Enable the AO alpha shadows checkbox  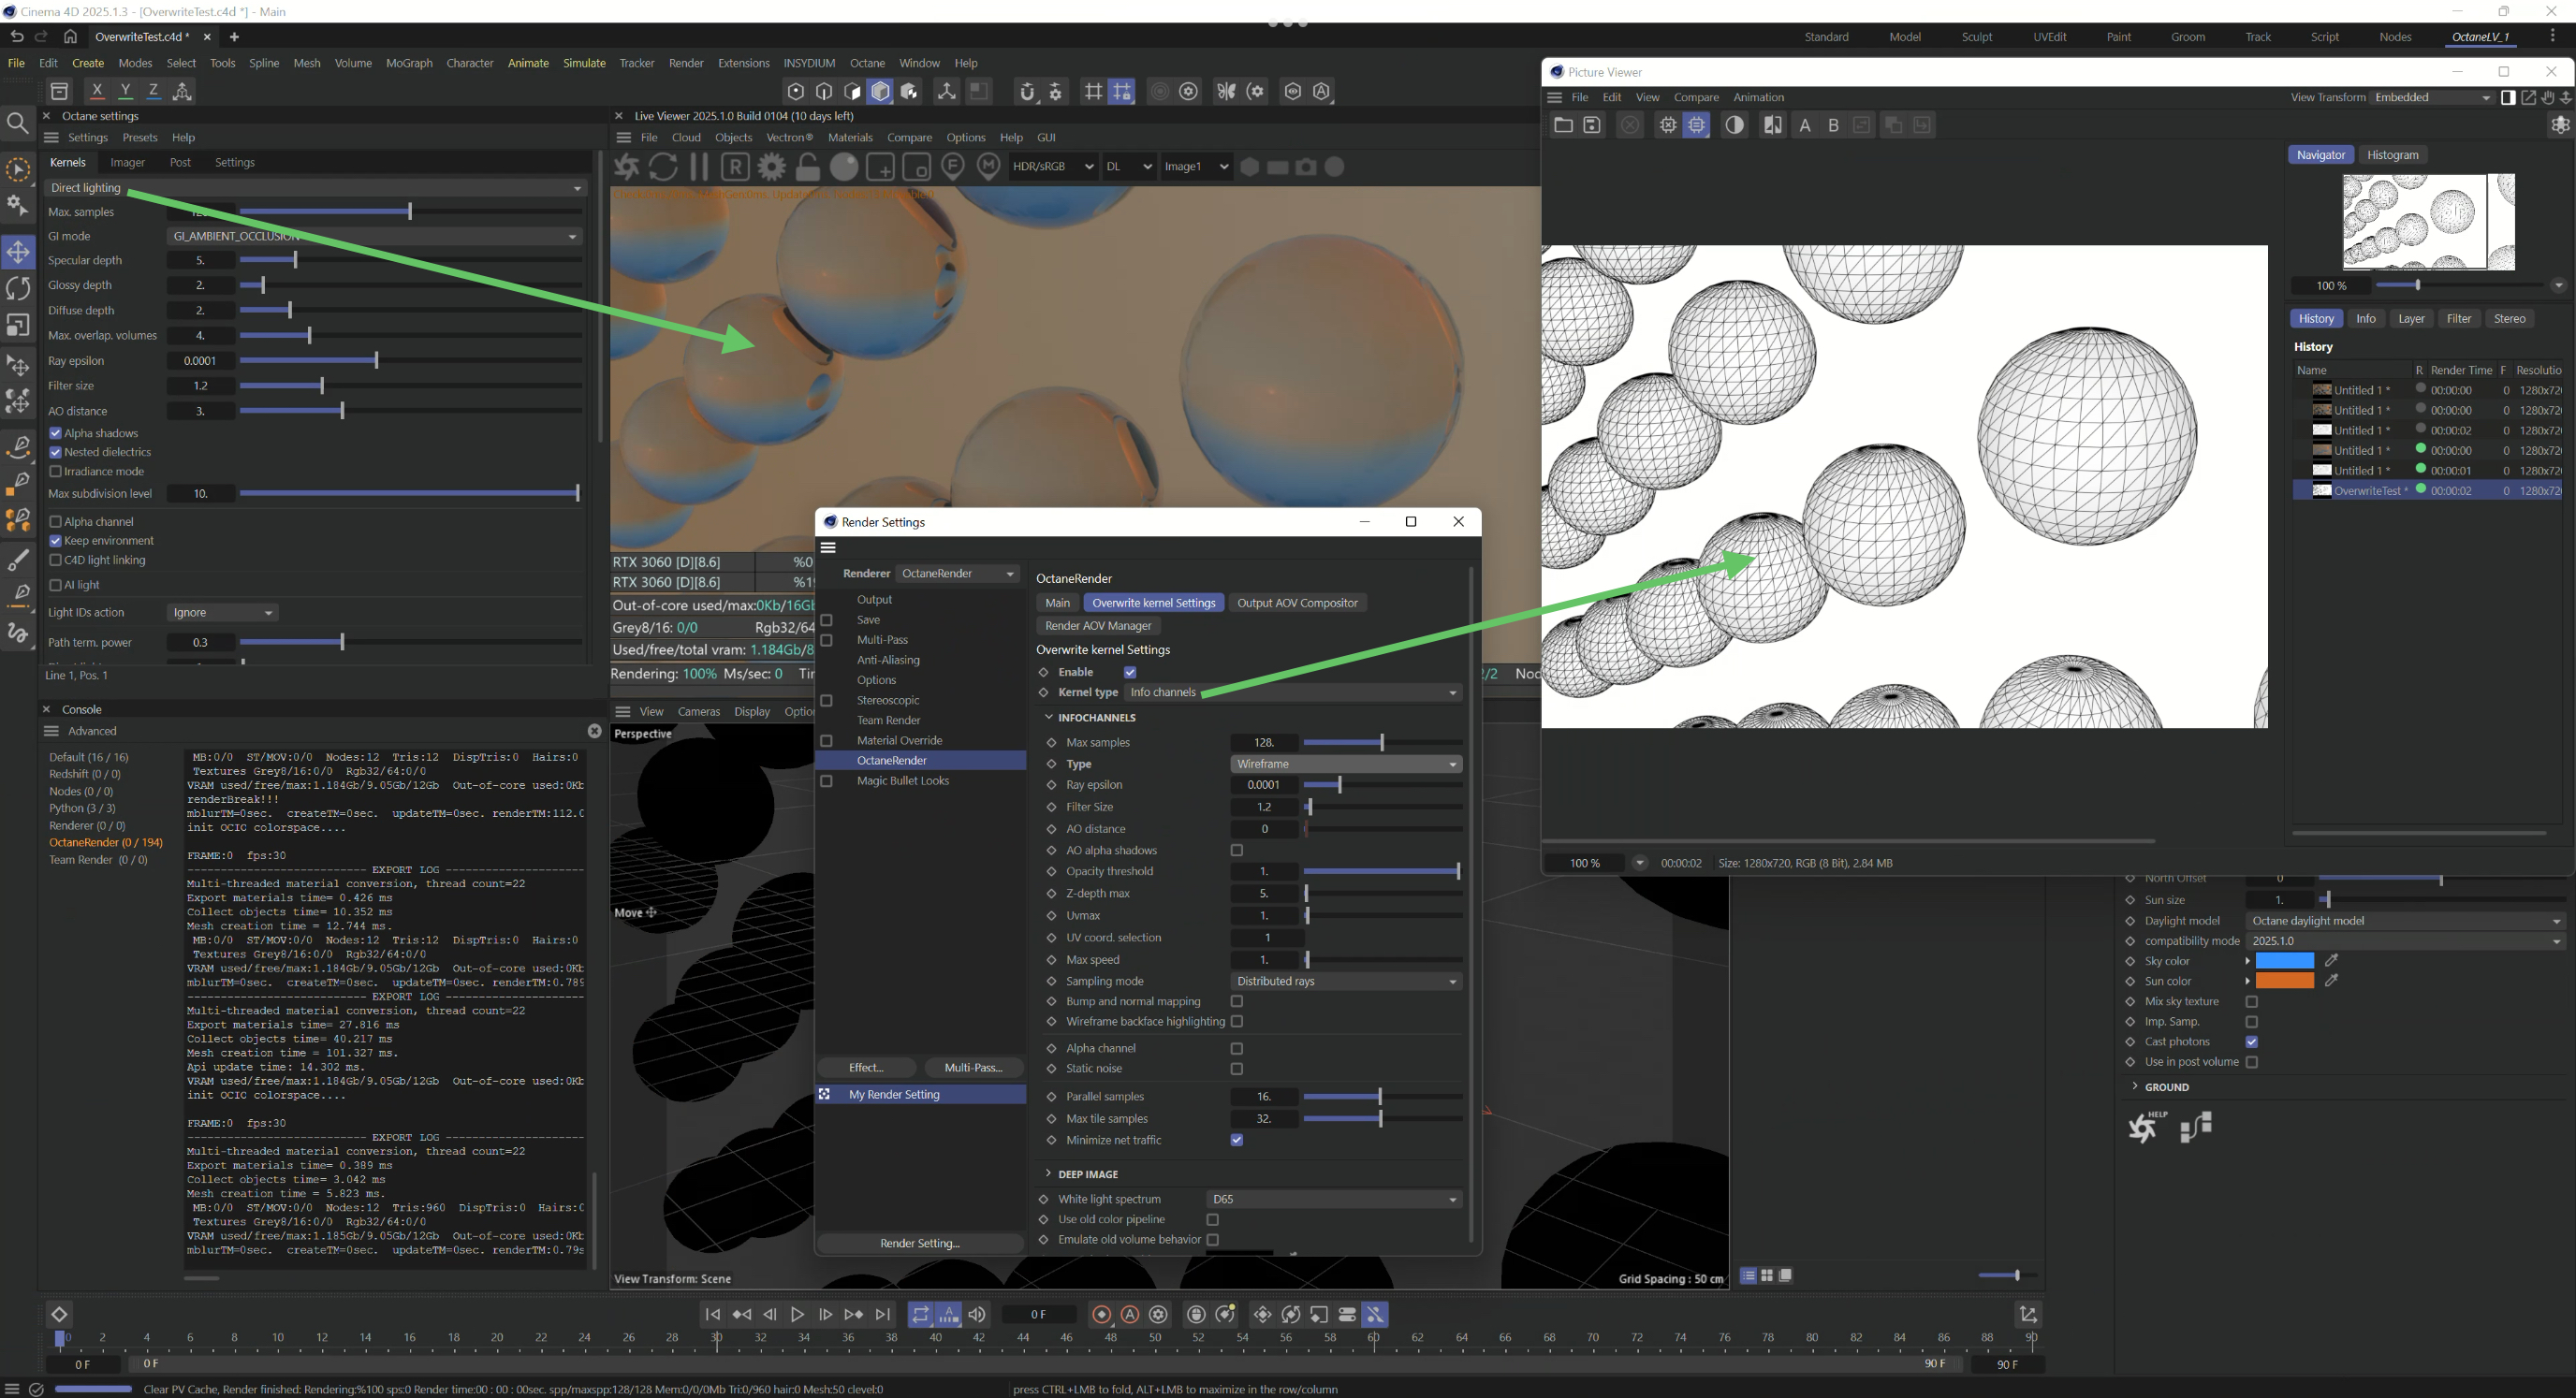(1237, 850)
